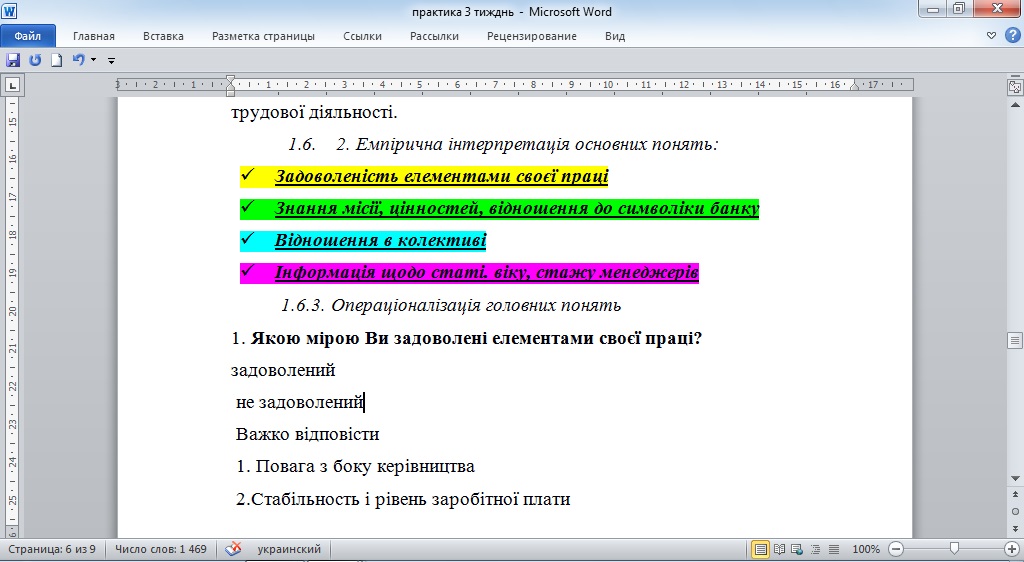Open the Разметка страницы tab
Screen dimensions: 1024x562
[x=263, y=36]
